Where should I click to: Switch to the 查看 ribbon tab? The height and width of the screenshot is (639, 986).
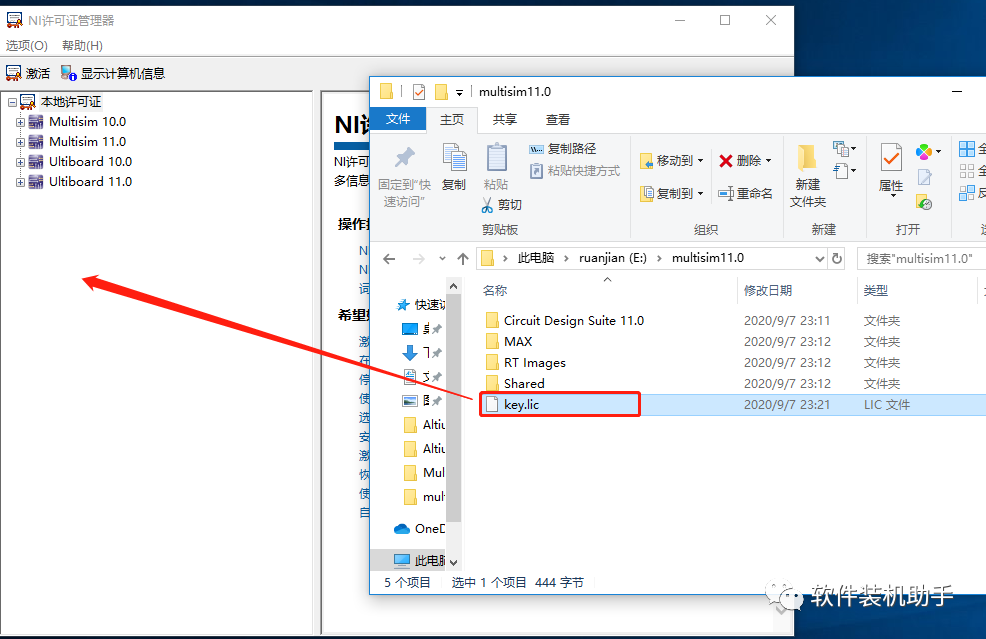point(557,119)
